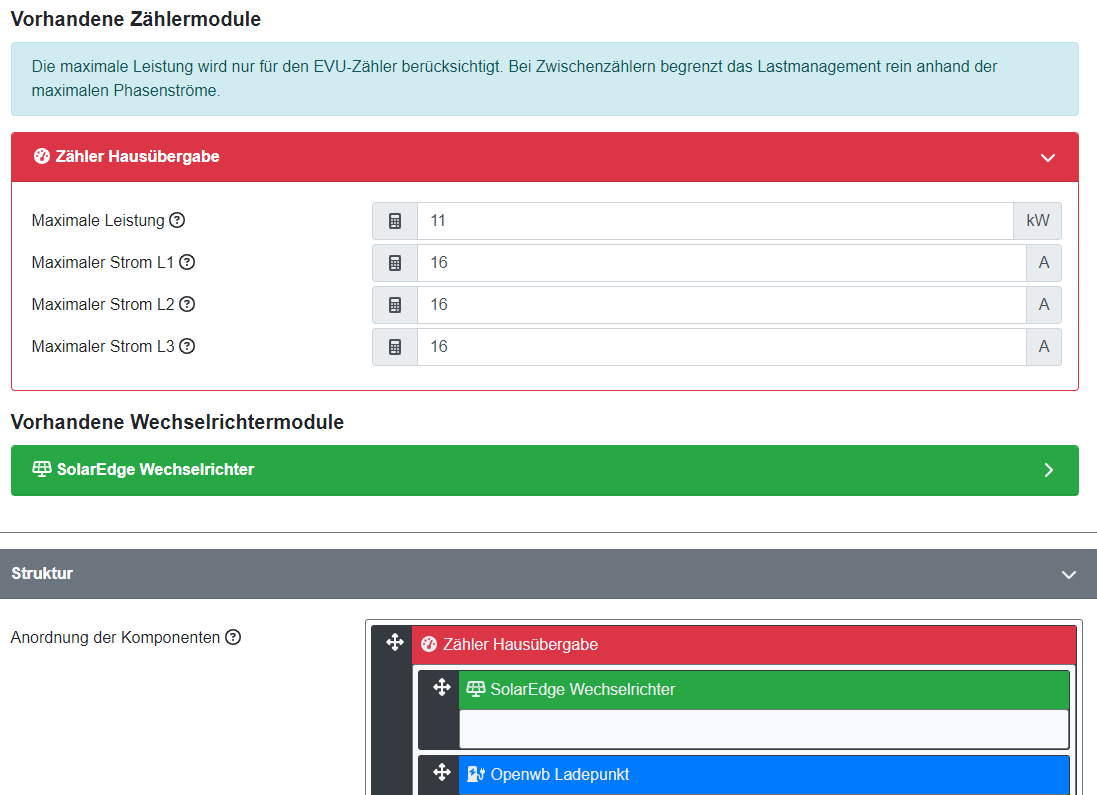Screen dimensions: 1097x795
Task: Click the blue info notice about EVU-Zähler
Action: [x=544, y=79]
